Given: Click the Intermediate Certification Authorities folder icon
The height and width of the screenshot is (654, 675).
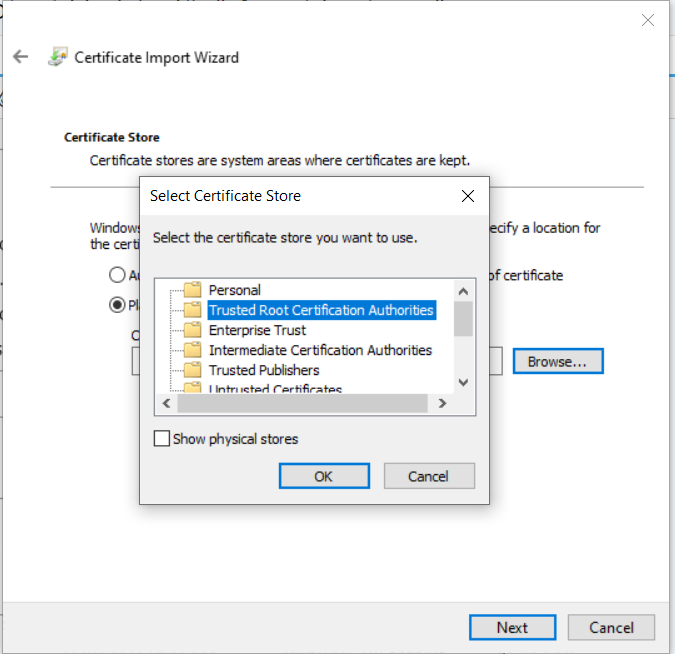Looking at the screenshot, I should pyautogui.click(x=192, y=350).
